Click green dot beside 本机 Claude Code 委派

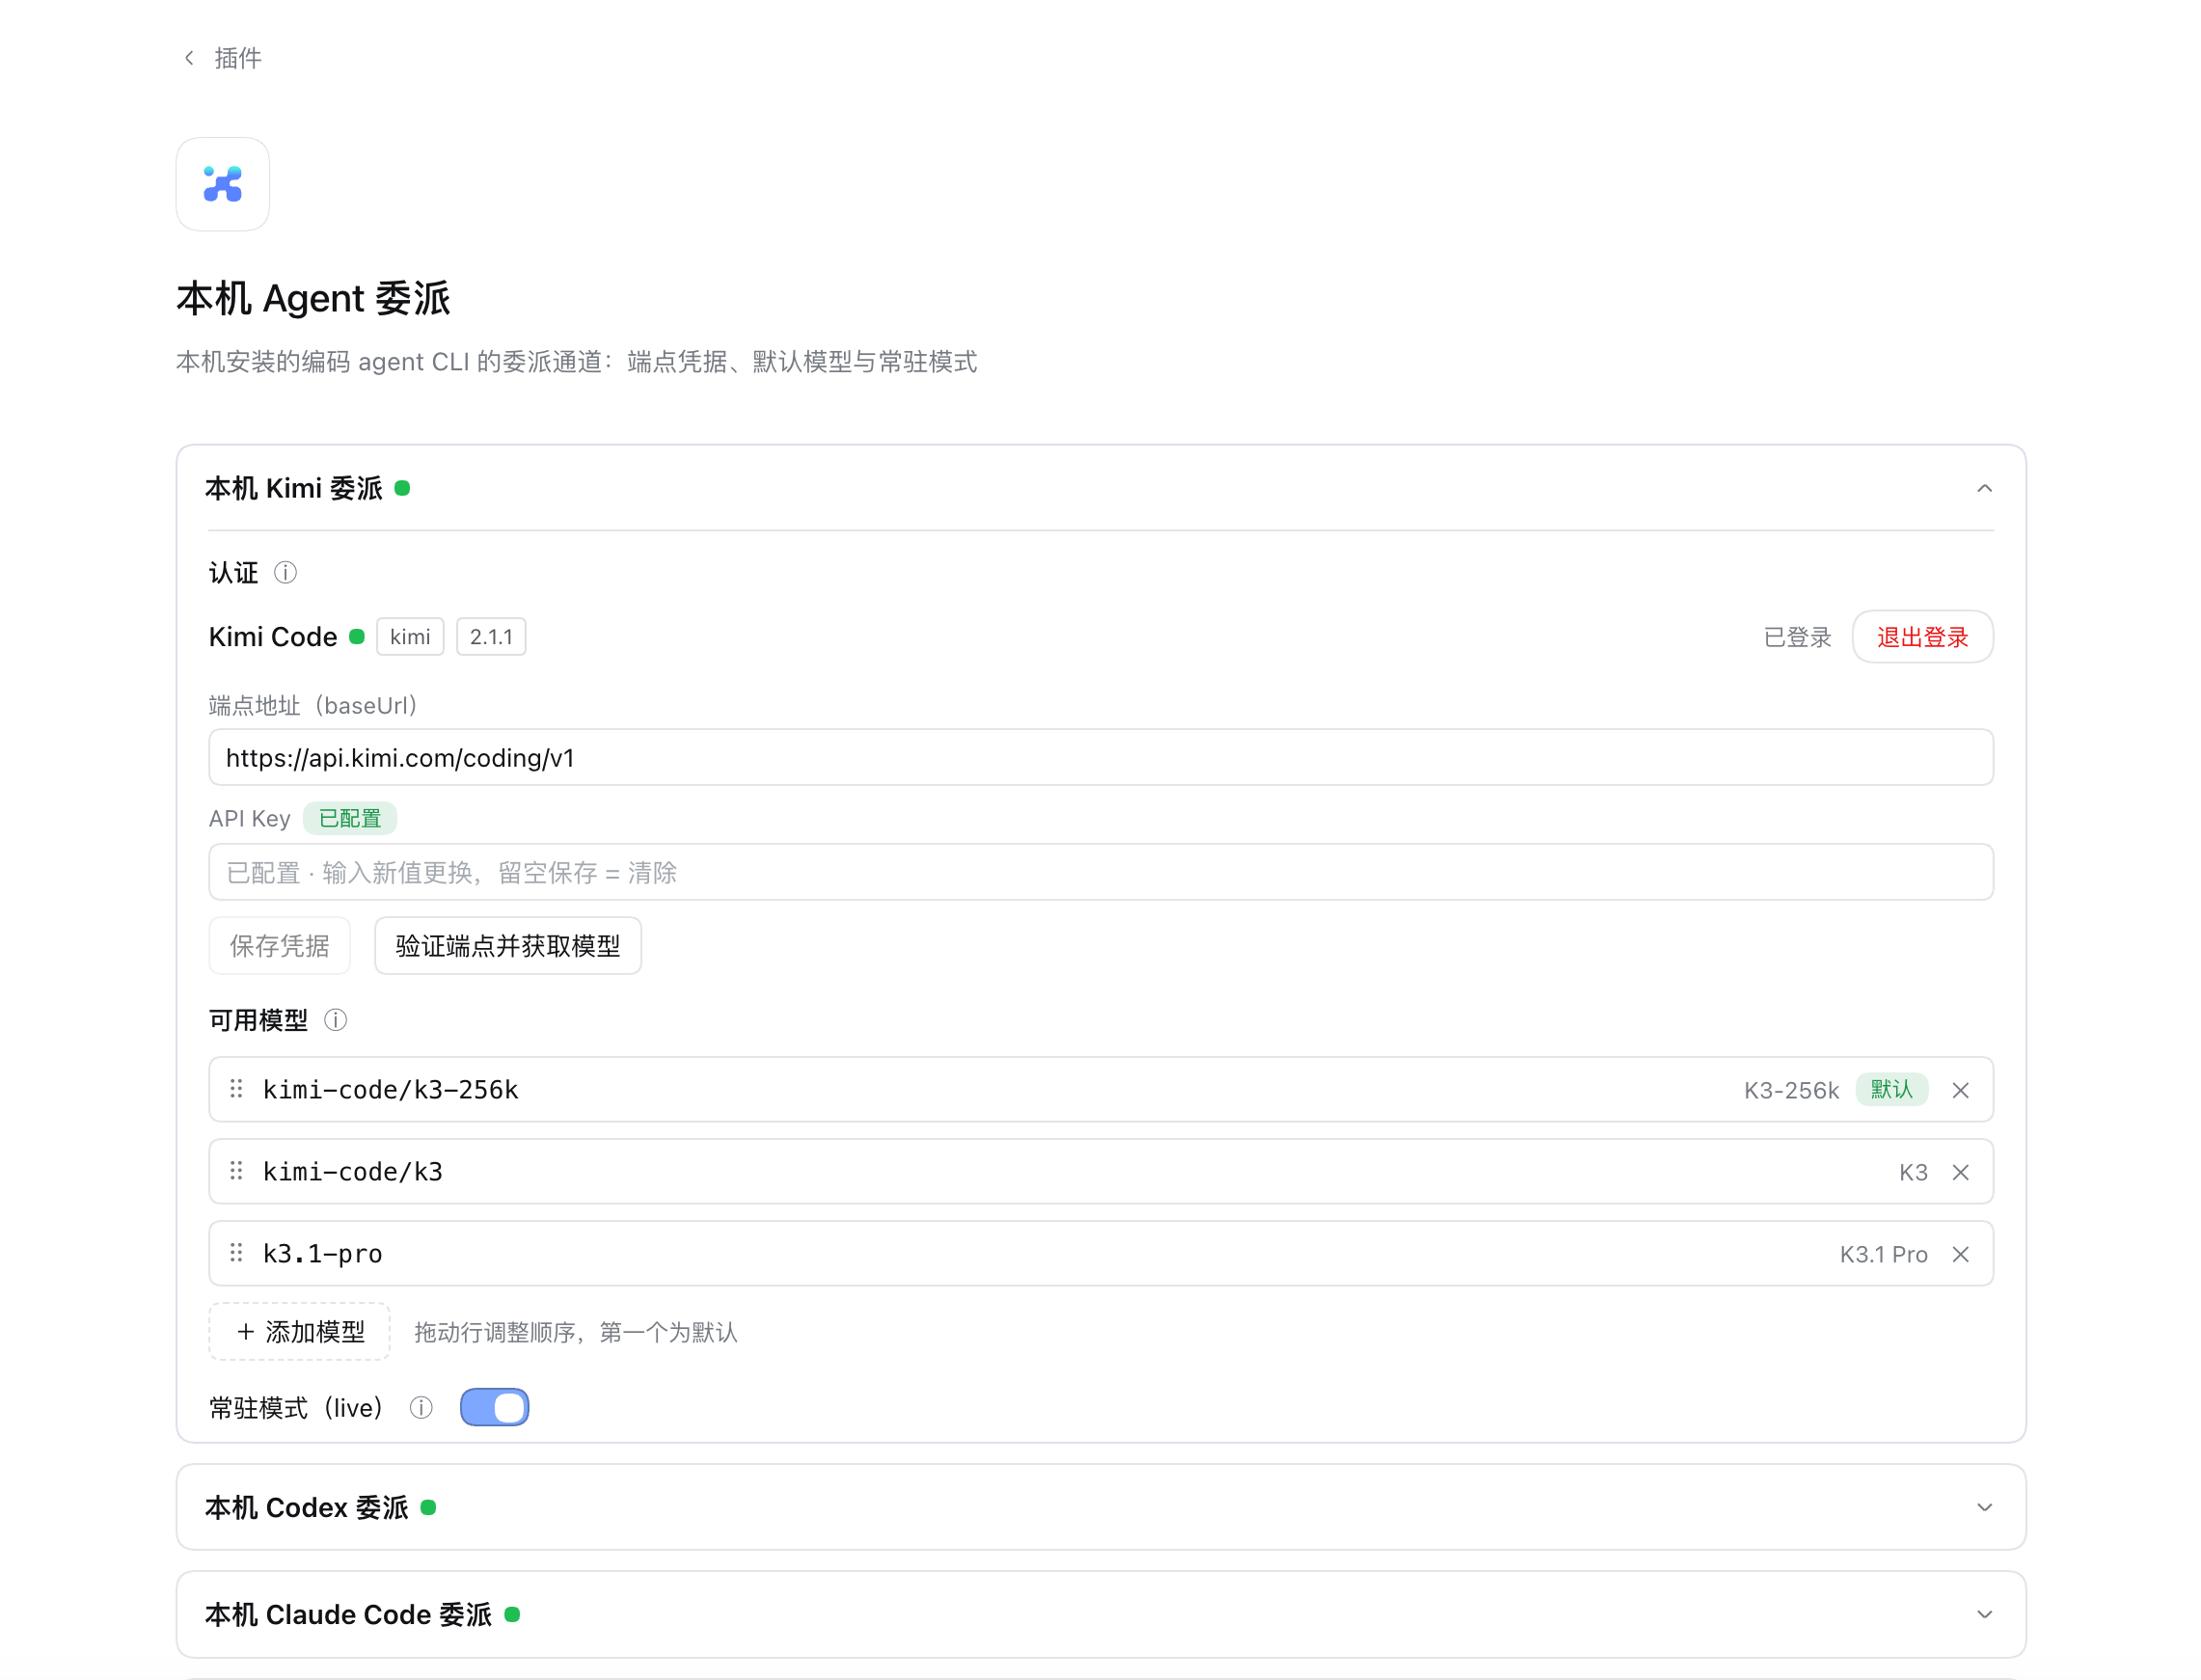click(x=512, y=1614)
